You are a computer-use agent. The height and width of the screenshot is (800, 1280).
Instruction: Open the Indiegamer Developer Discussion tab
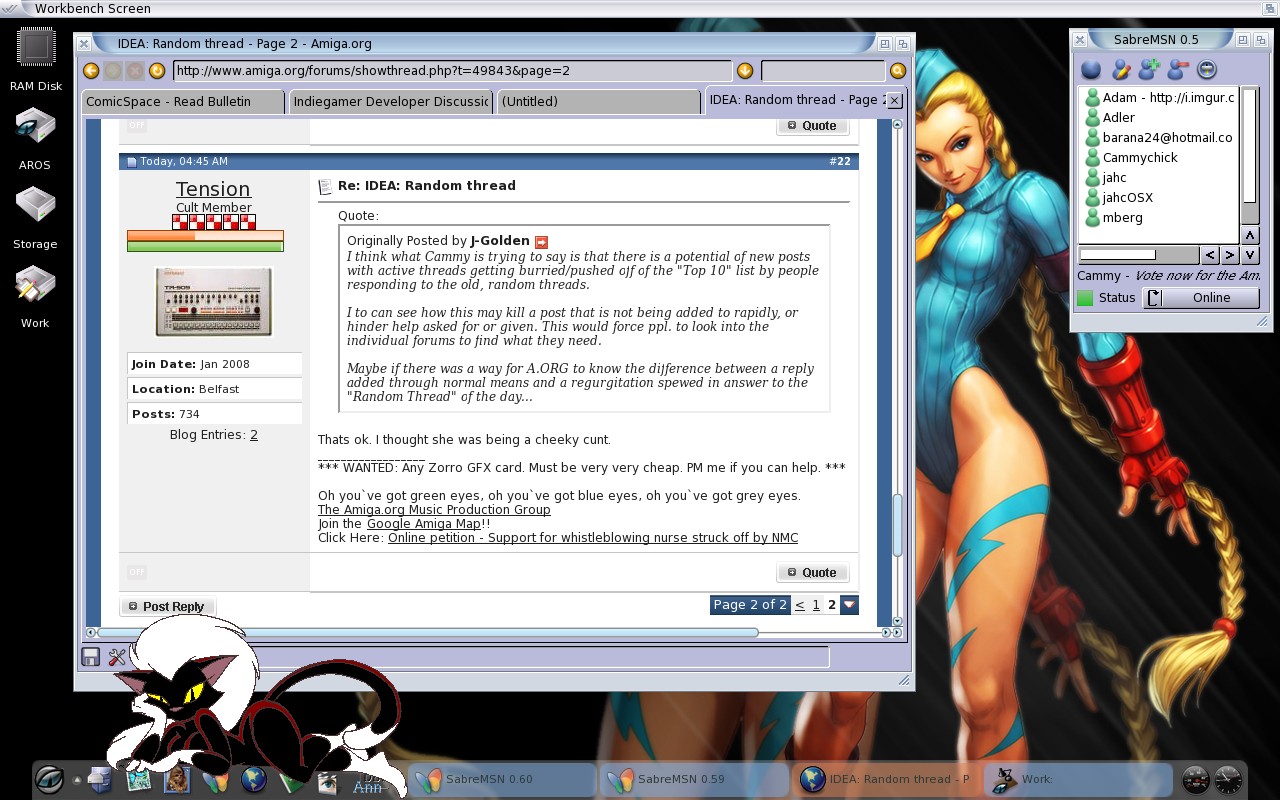(x=390, y=101)
